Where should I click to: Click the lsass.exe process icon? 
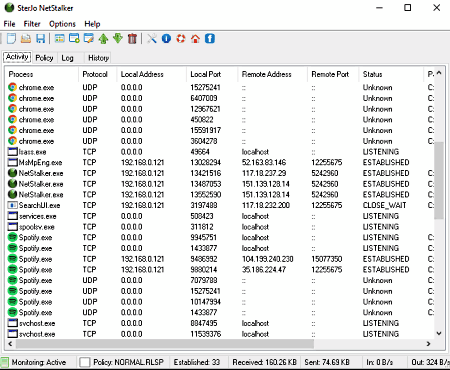[13, 152]
